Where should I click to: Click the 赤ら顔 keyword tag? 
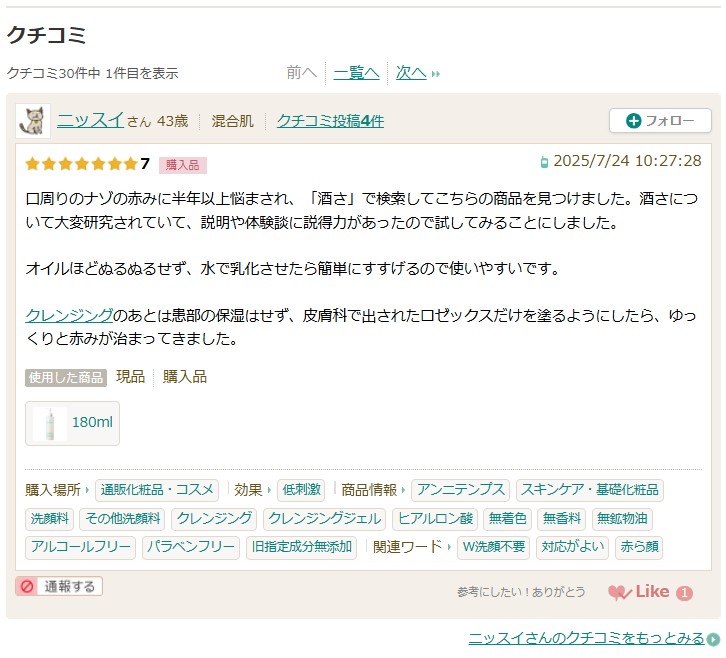click(638, 548)
